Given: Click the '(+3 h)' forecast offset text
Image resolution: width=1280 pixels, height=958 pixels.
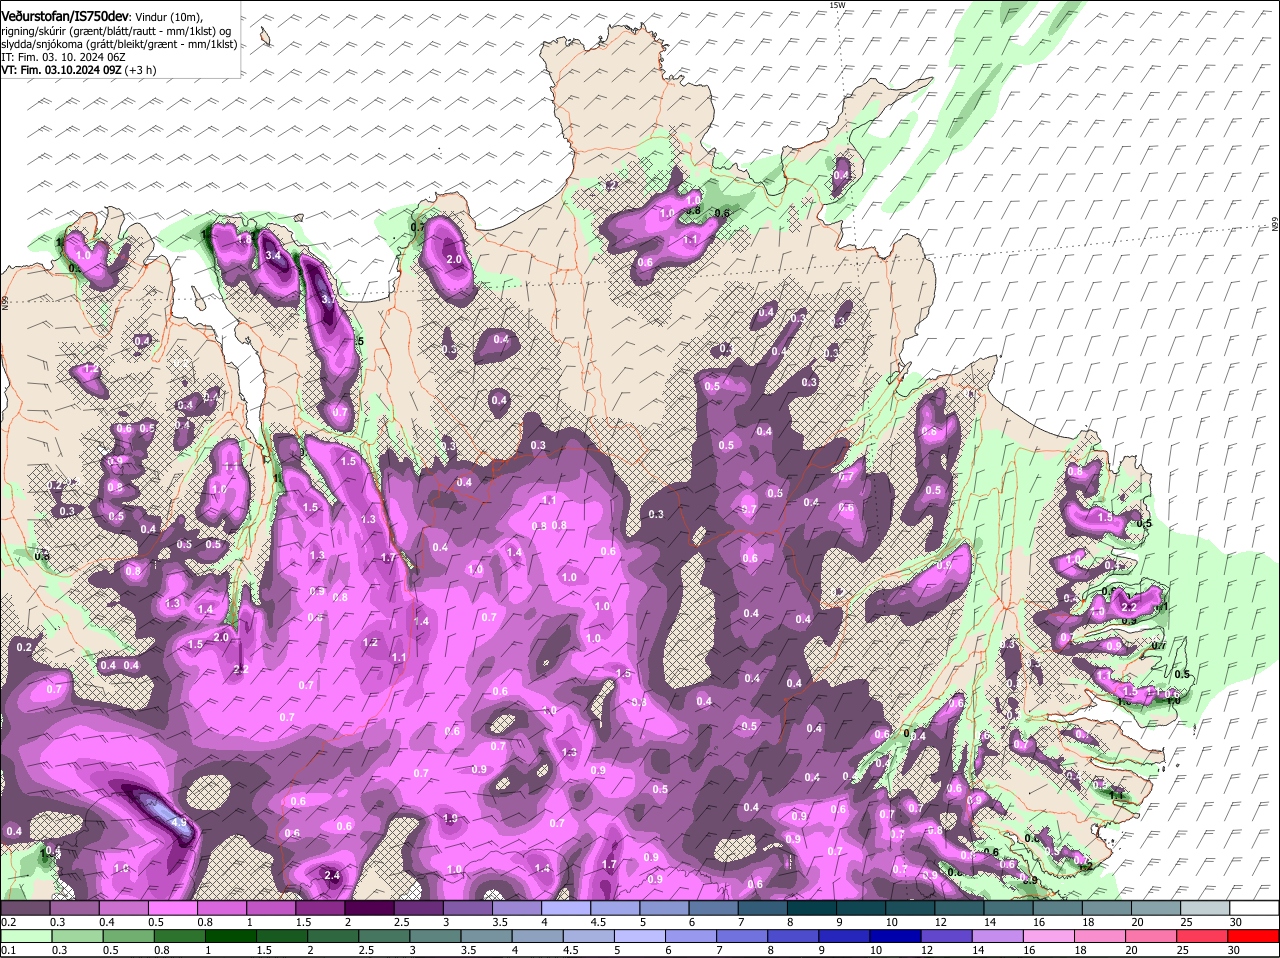Looking at the screenshot, I should (141, 70).
